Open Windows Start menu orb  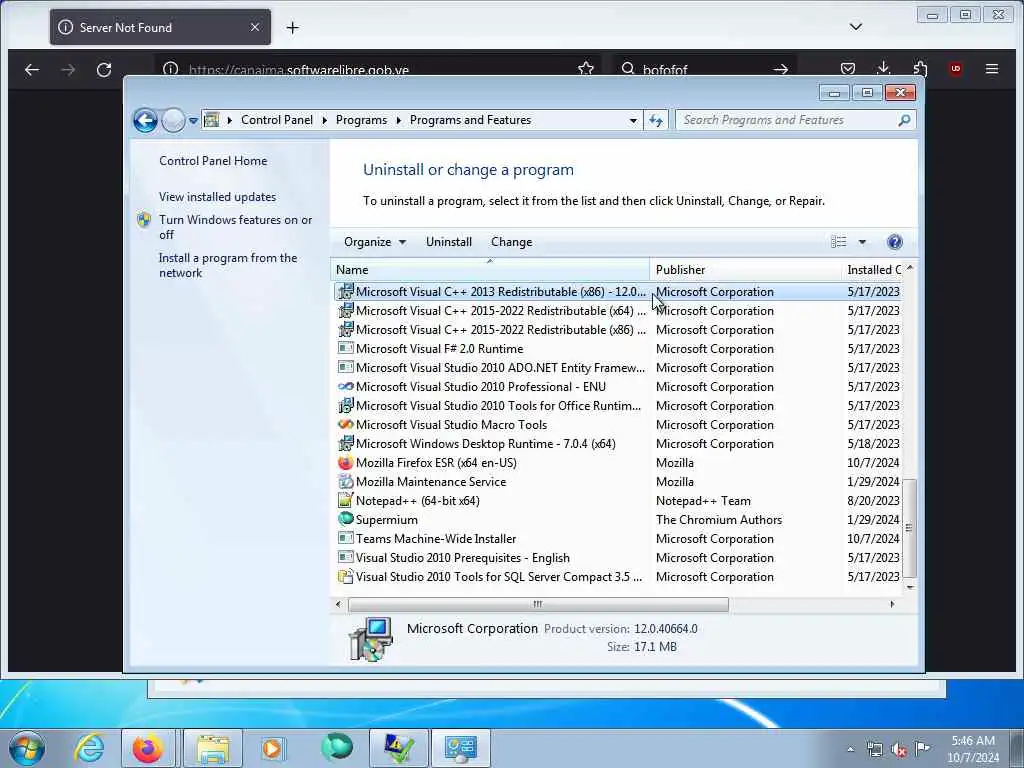pos(27,748)
